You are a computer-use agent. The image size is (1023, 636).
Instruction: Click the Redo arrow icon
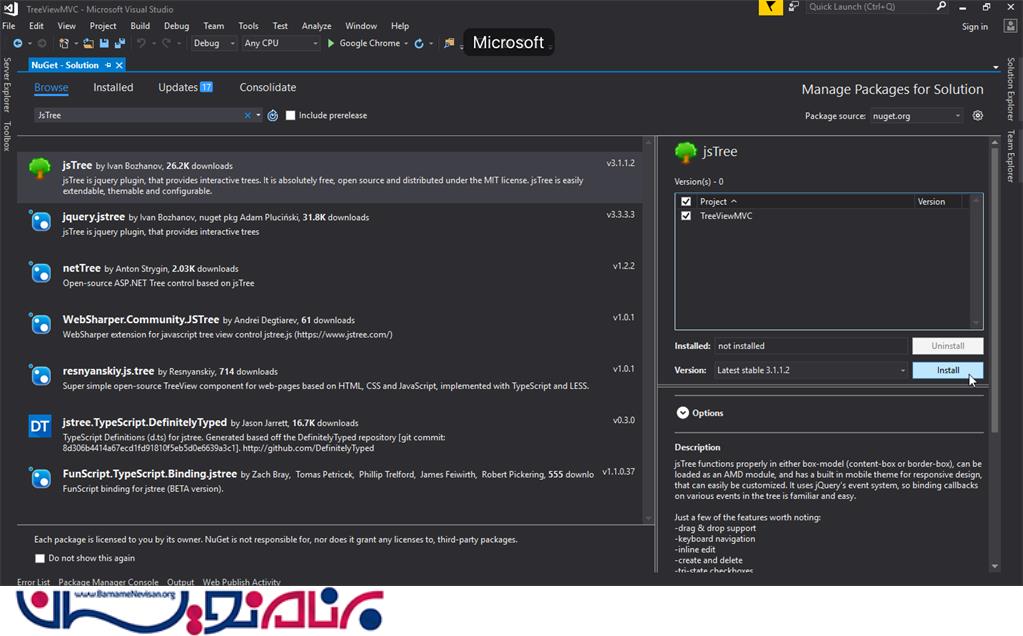point(166,43)
